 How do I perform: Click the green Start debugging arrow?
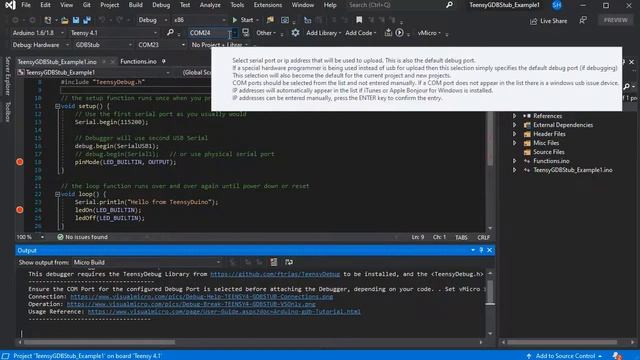[x=235, y=20]
